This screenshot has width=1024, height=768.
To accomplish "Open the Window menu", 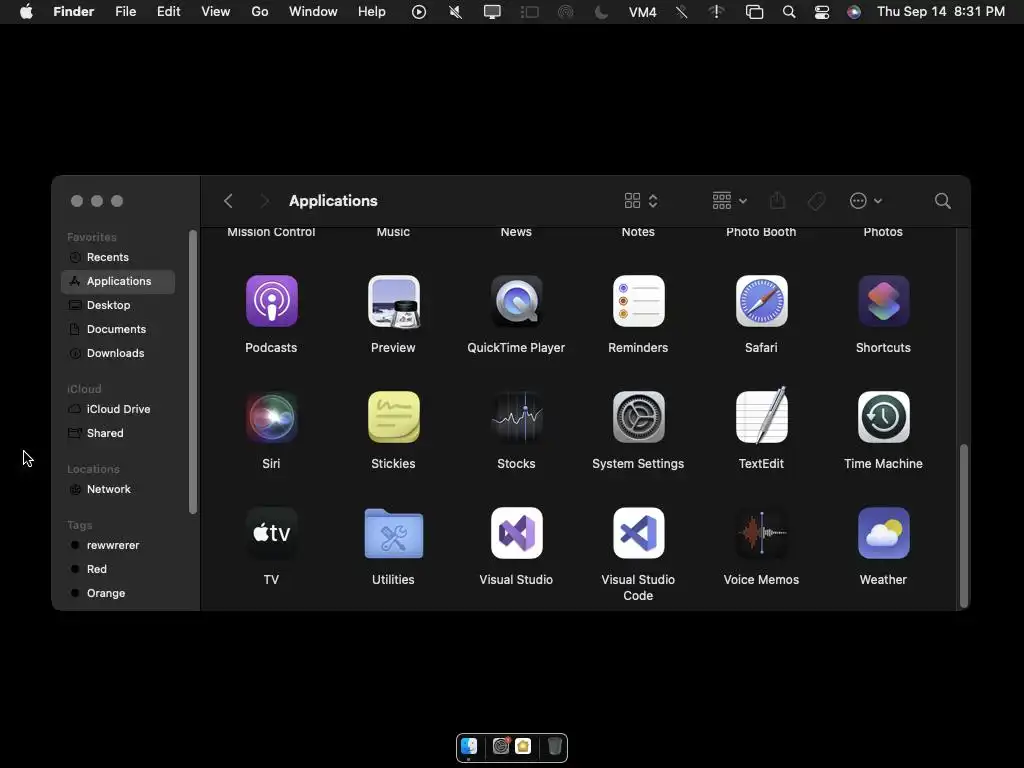I will click(313, 12).
